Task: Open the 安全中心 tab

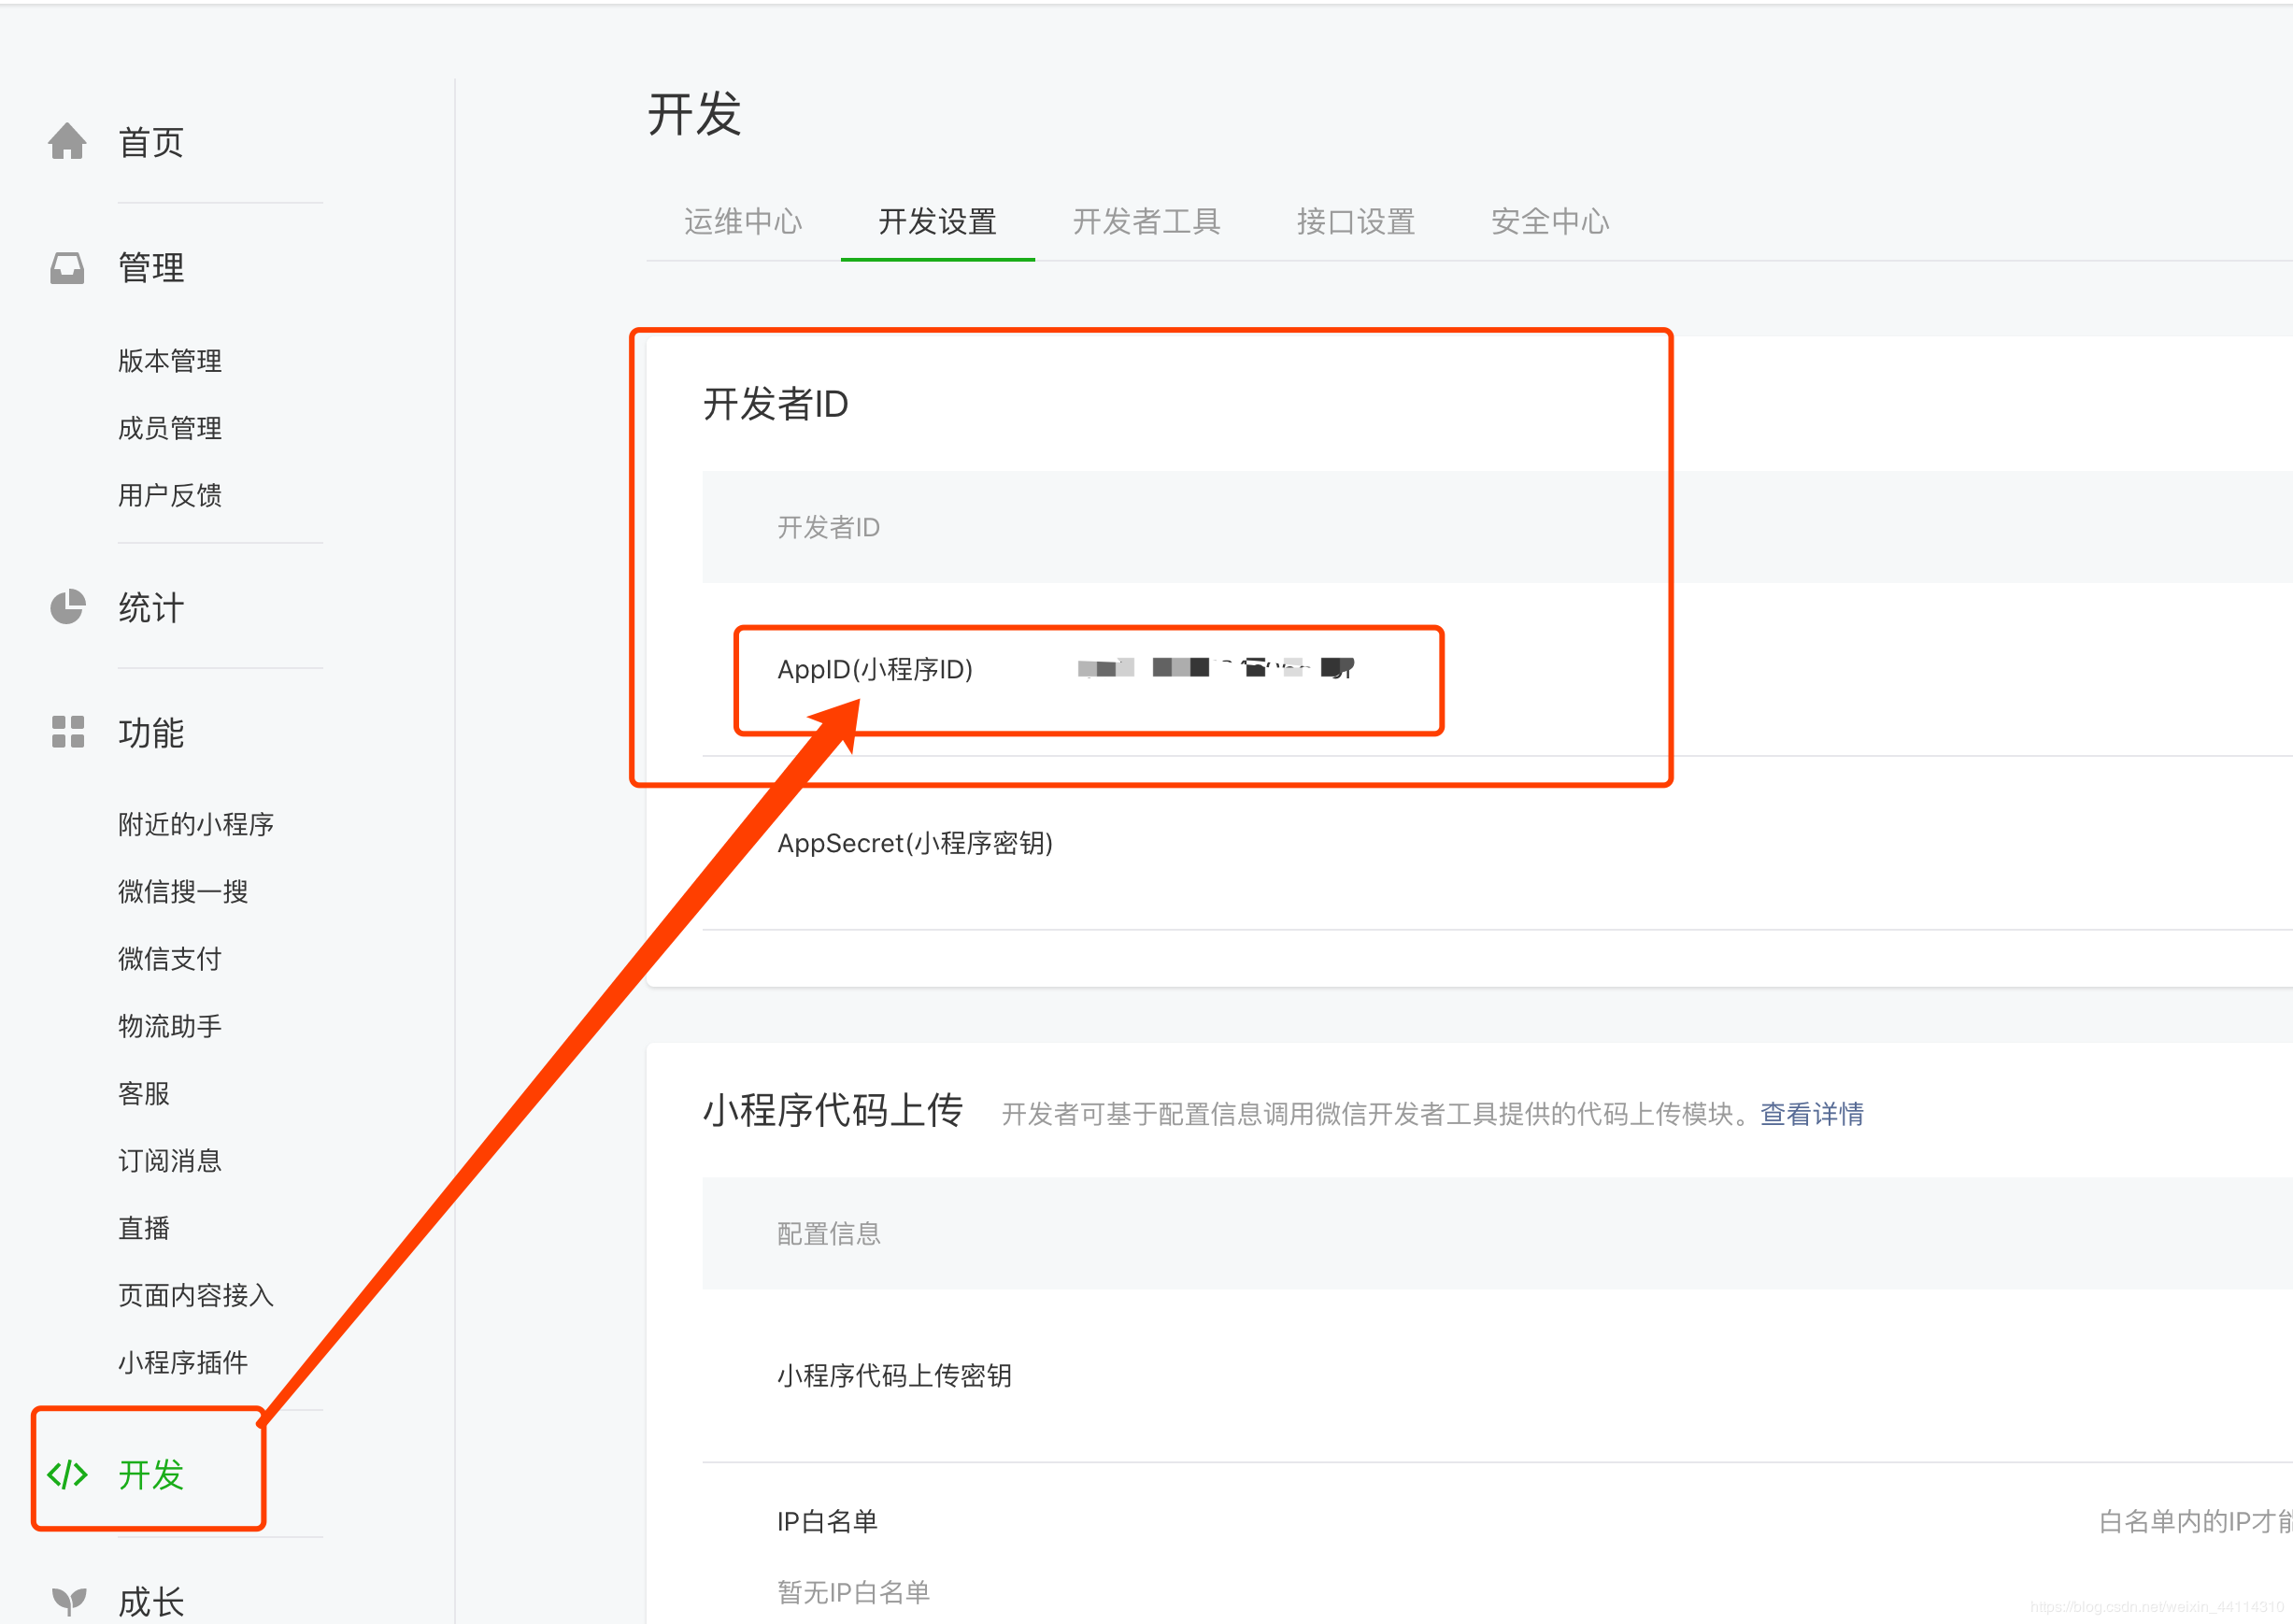Action: pyautogui.click(x=1549, y=221)
